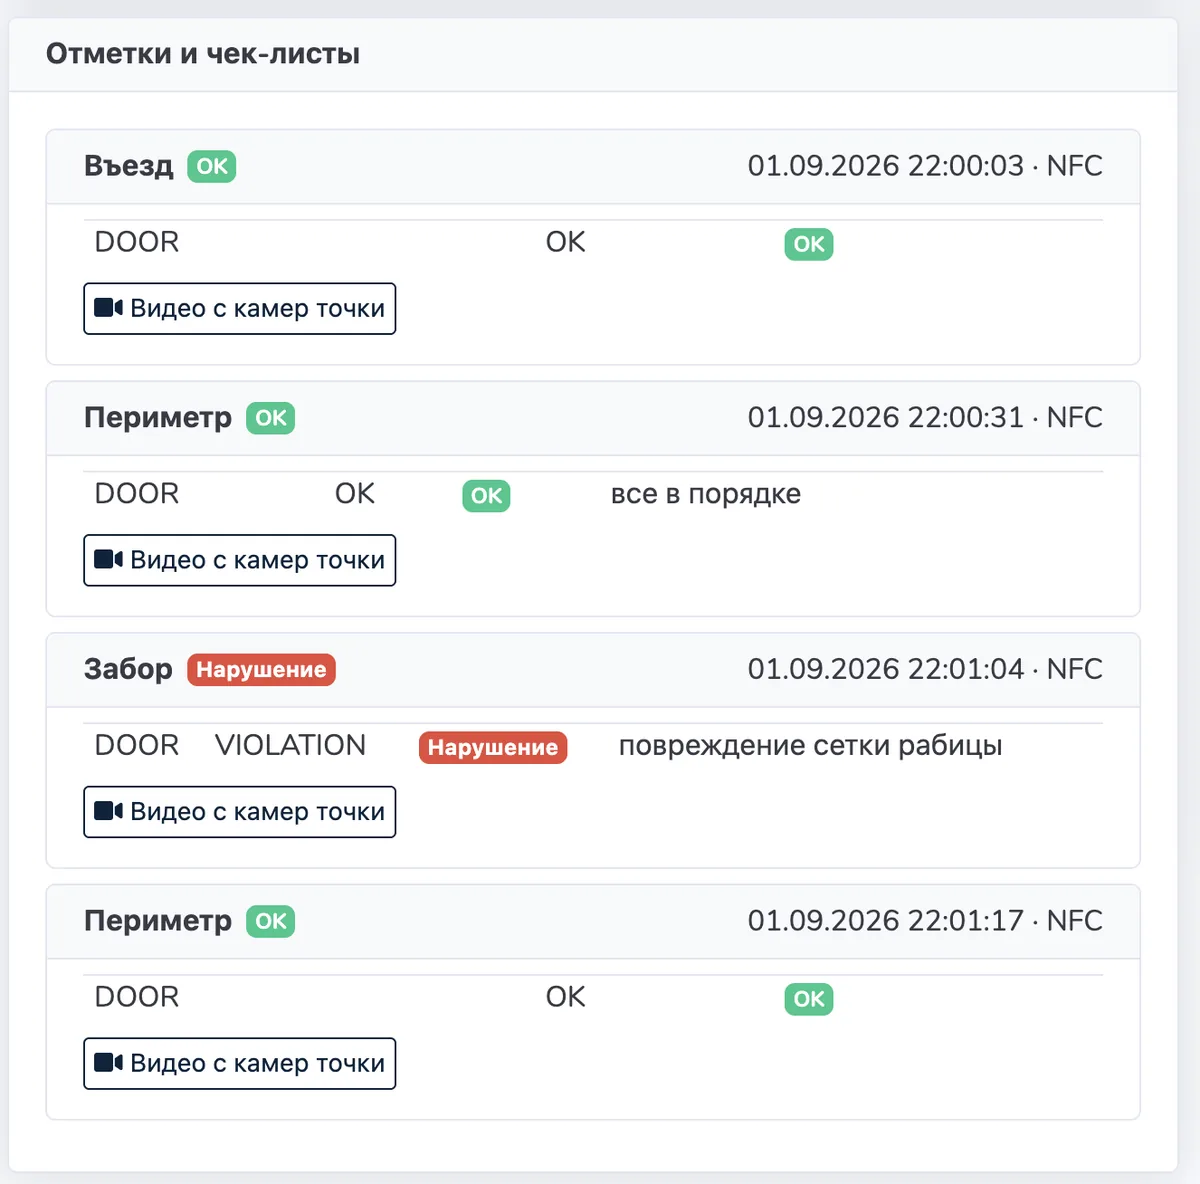Screen dimensions: 1200x1184
Task: Click camera icon in Забор video button
Action: [108, 811]
